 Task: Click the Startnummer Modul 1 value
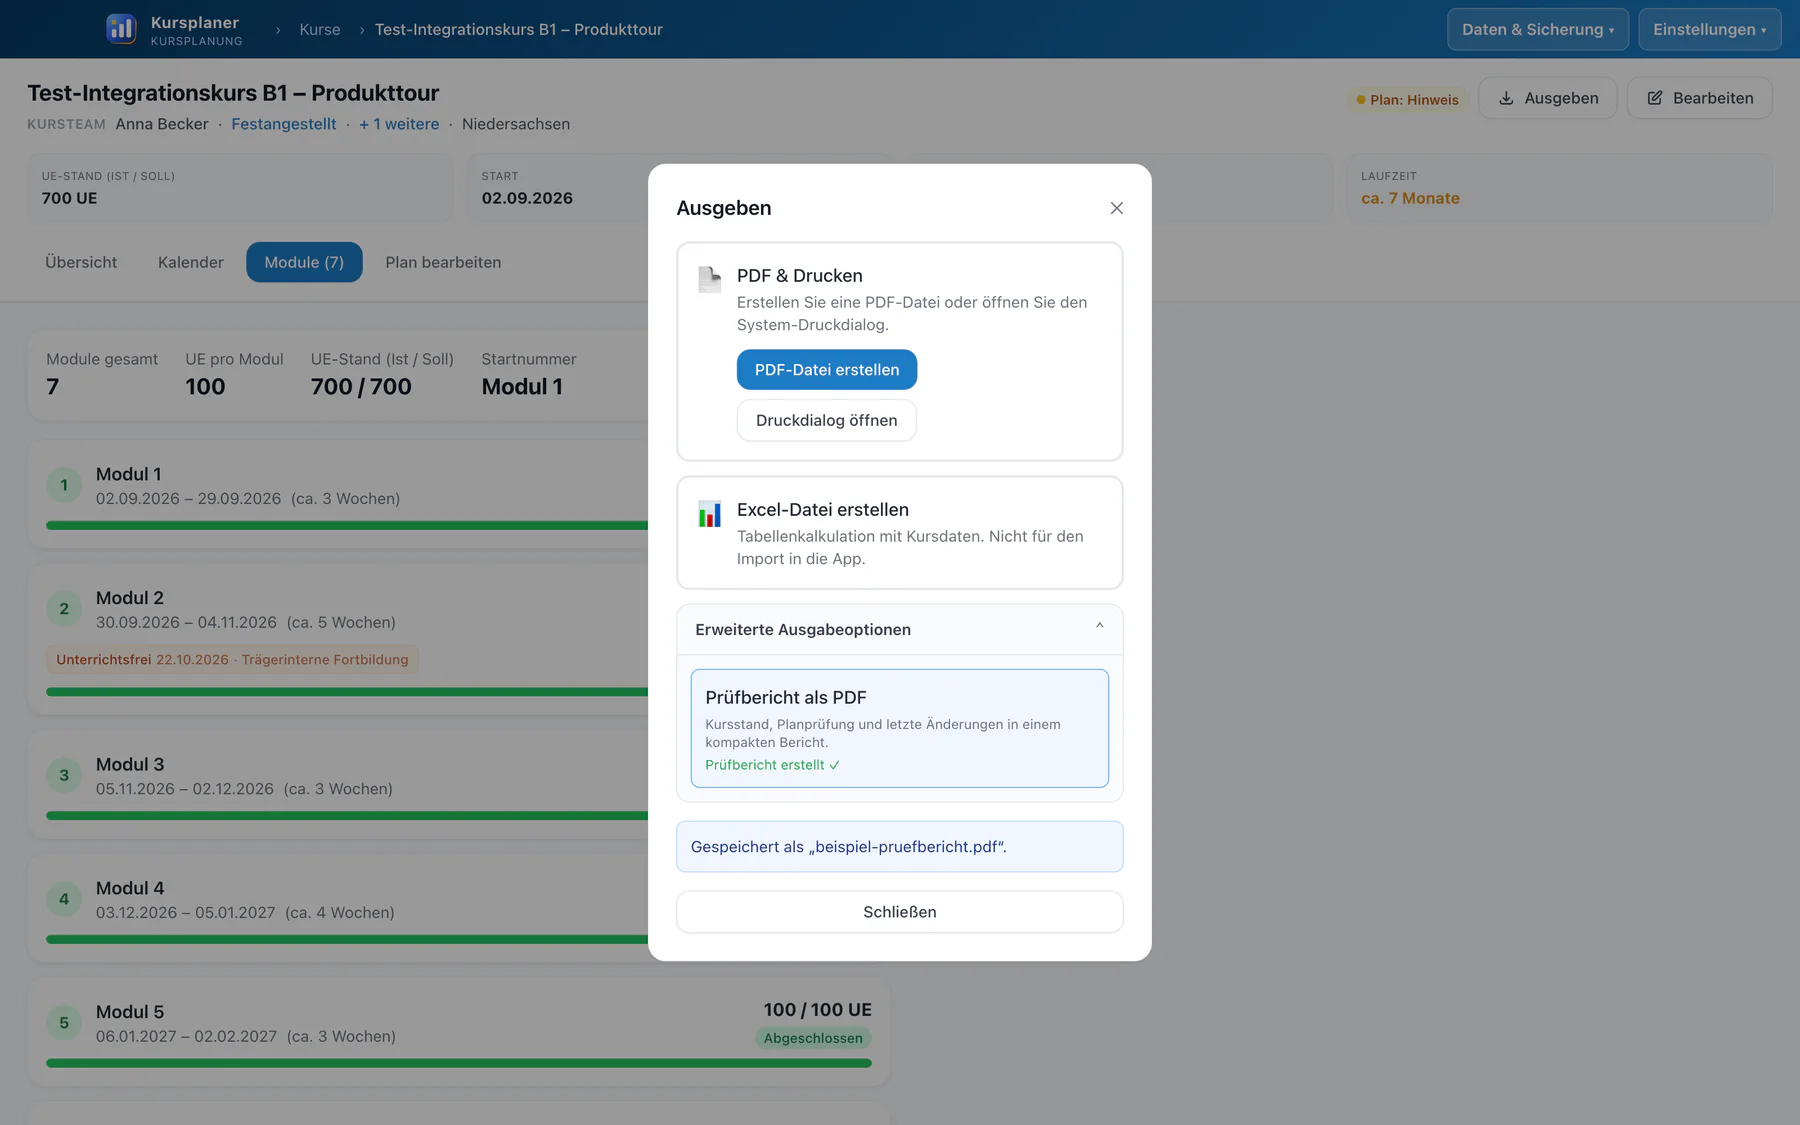coord(522,387)
